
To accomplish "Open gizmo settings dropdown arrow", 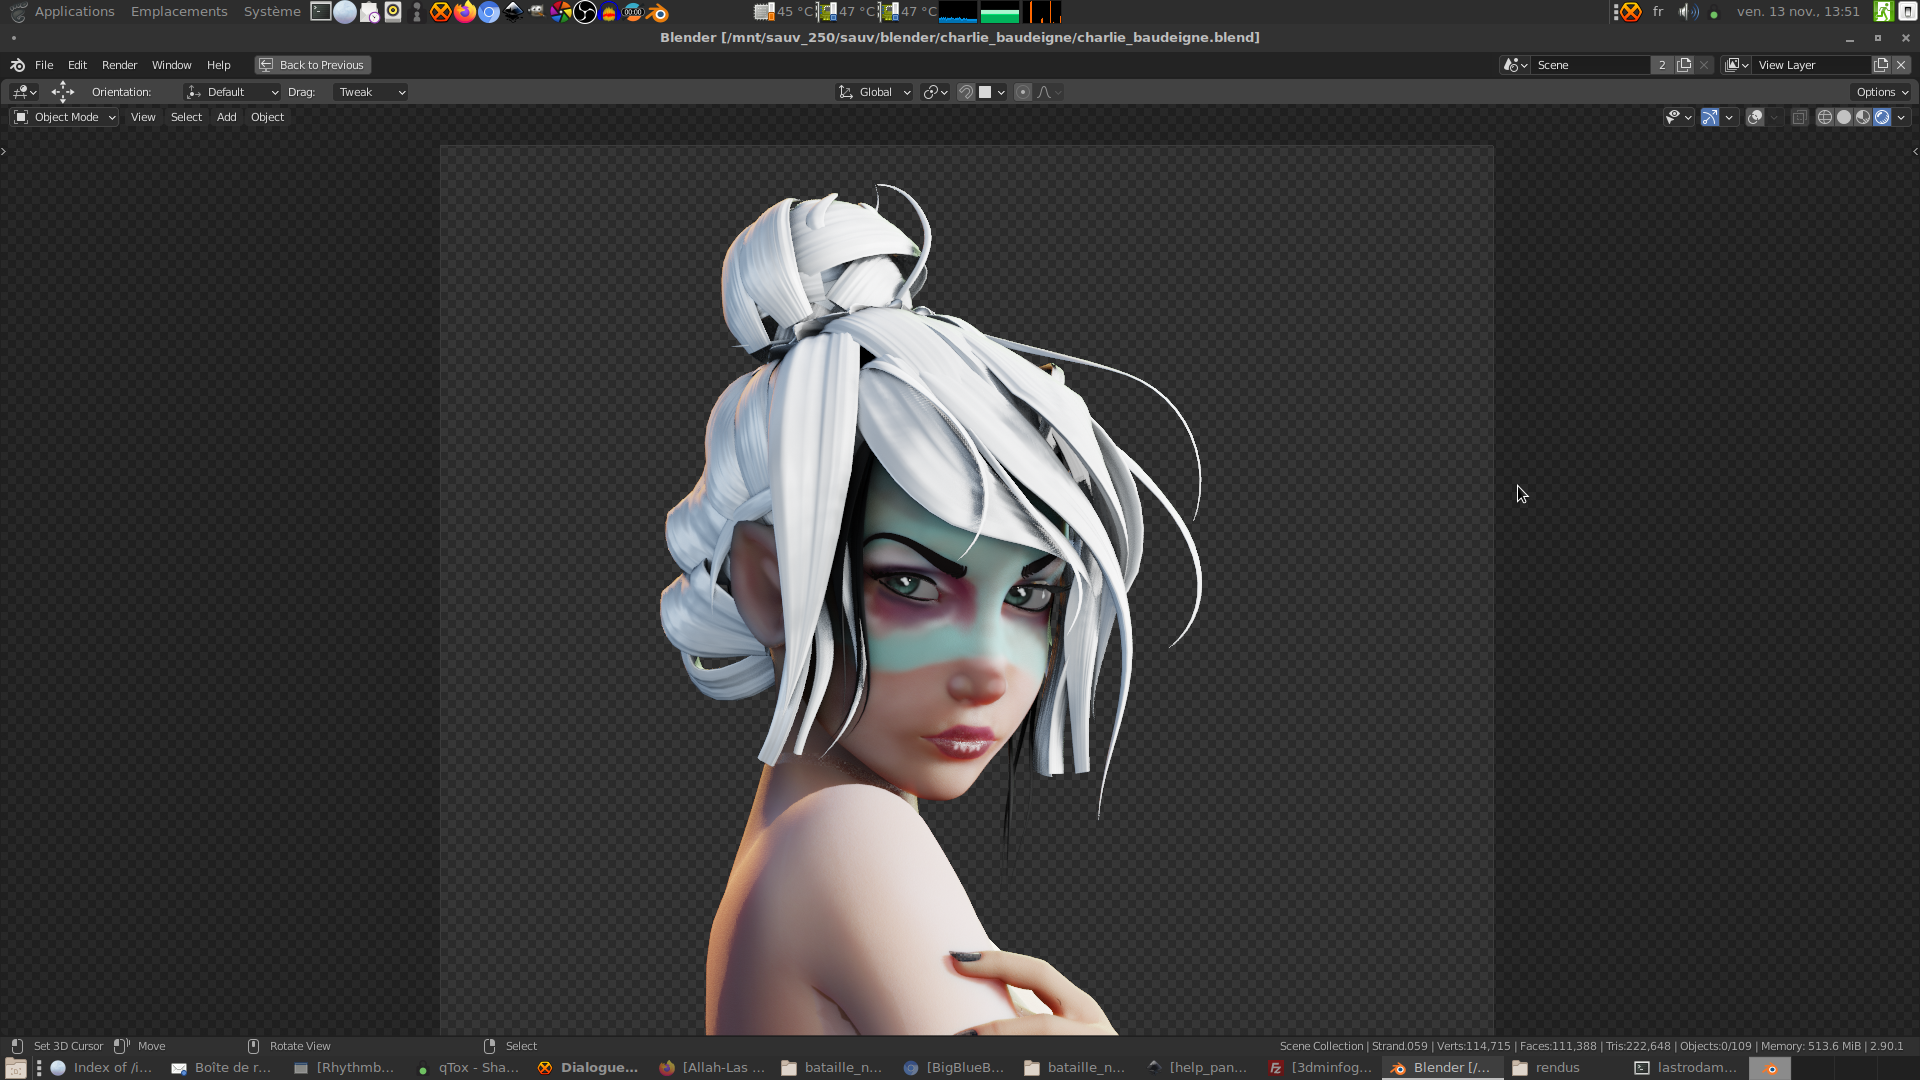I will pos(1729,117).
